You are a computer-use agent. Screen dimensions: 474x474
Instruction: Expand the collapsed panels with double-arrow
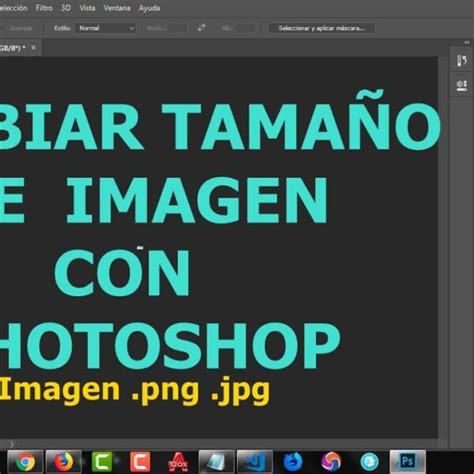pyautogui.click(x=466, y=42)
